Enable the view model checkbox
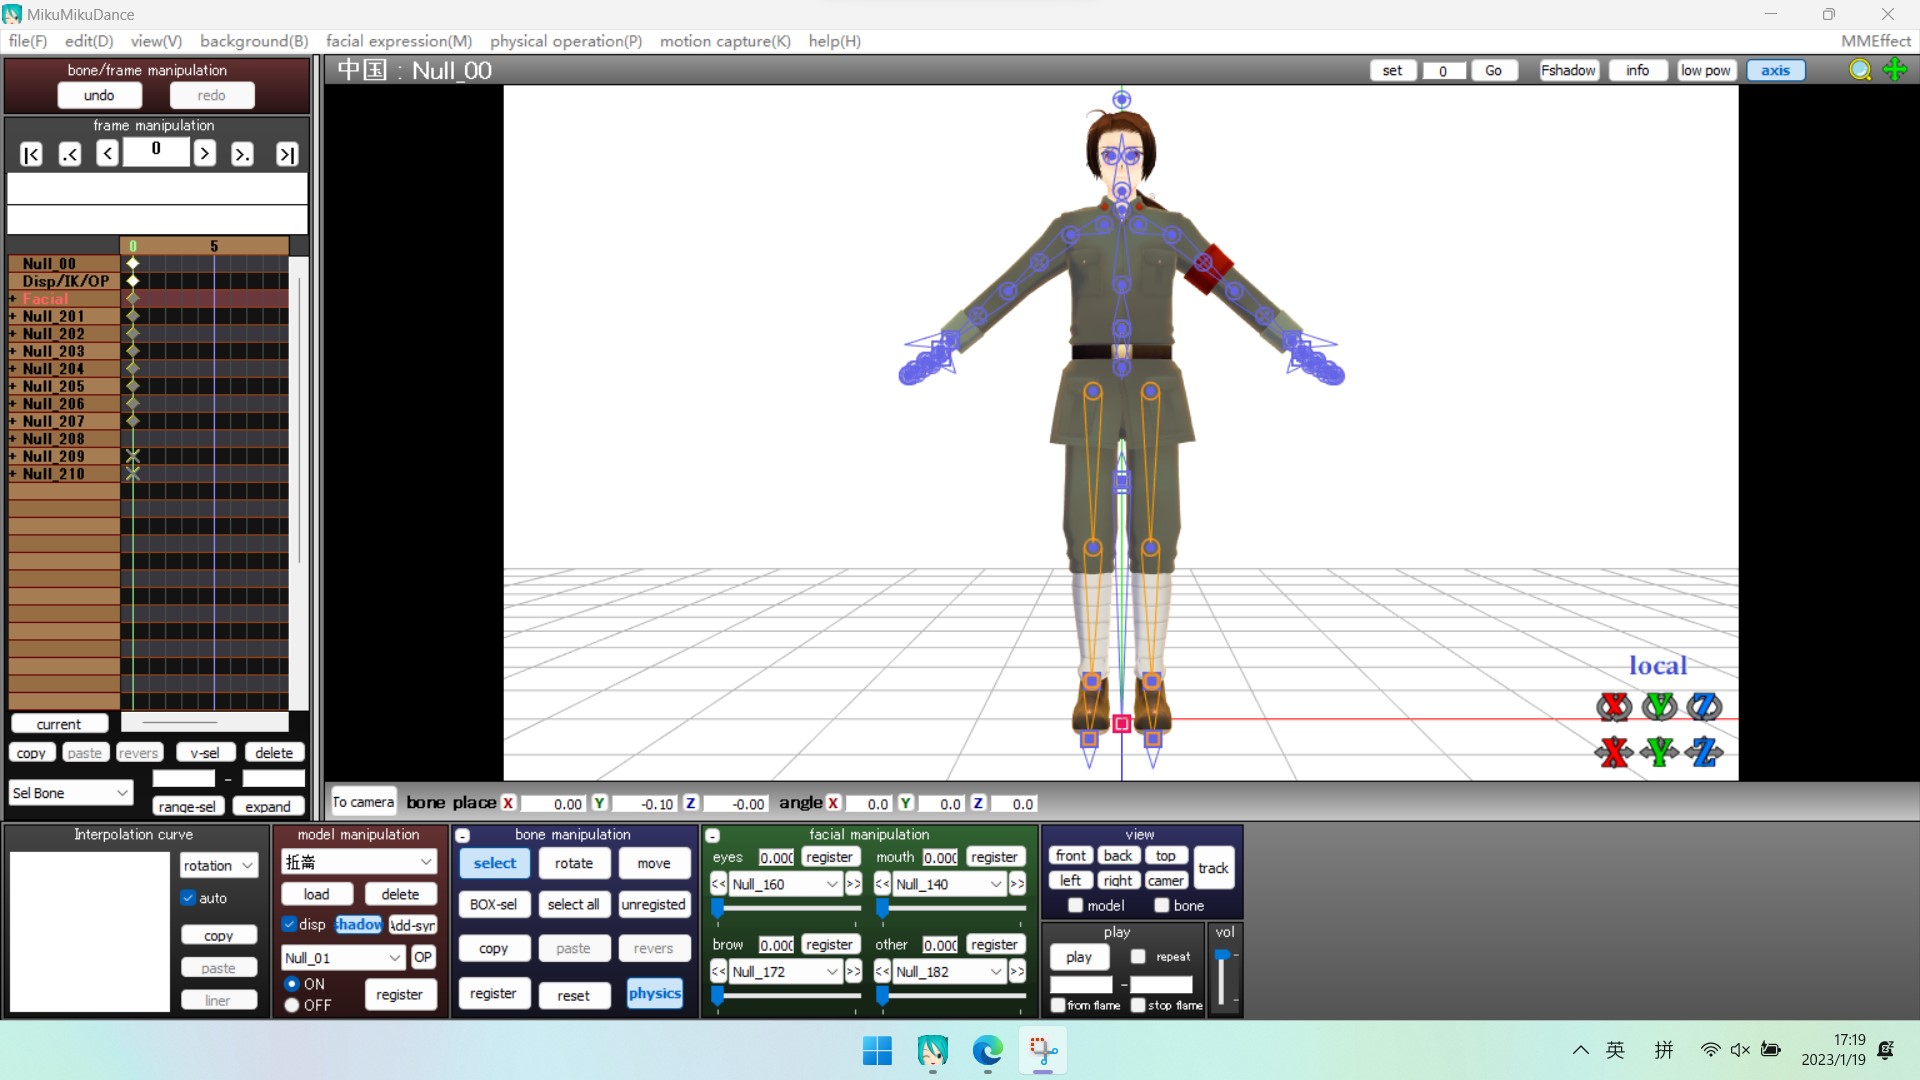This screenshot has height=1080, width=1920. [1076, 906]
